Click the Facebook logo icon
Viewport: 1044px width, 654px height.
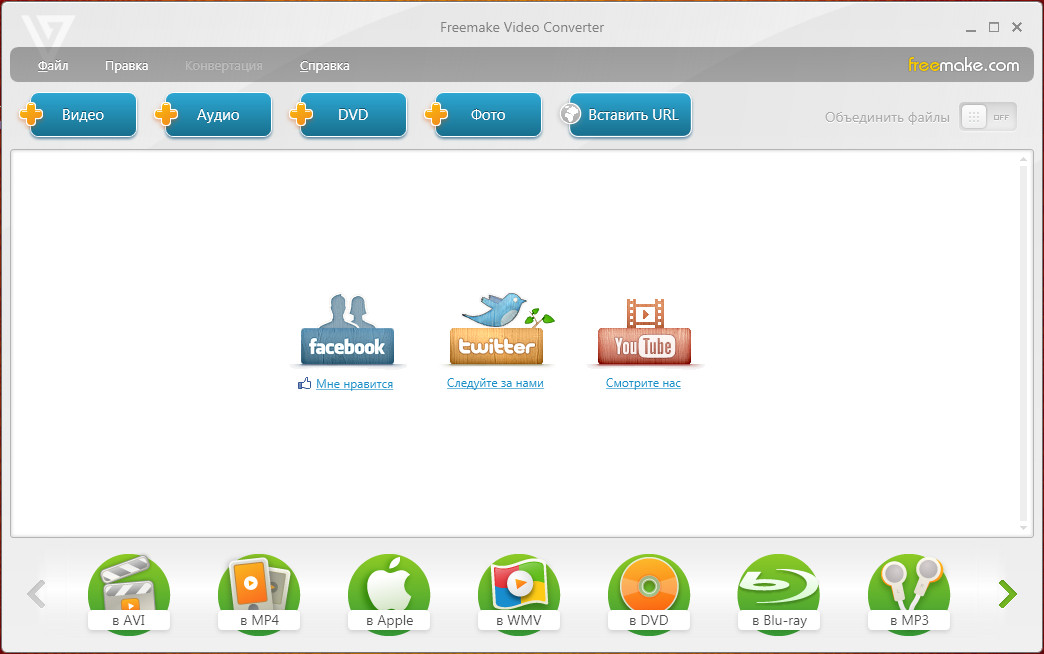(346, 333)
